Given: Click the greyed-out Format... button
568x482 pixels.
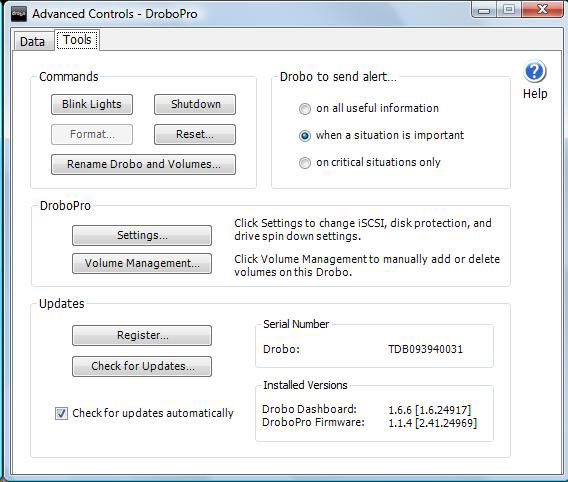Looking at the screenshot, I should tap(92, 134).
